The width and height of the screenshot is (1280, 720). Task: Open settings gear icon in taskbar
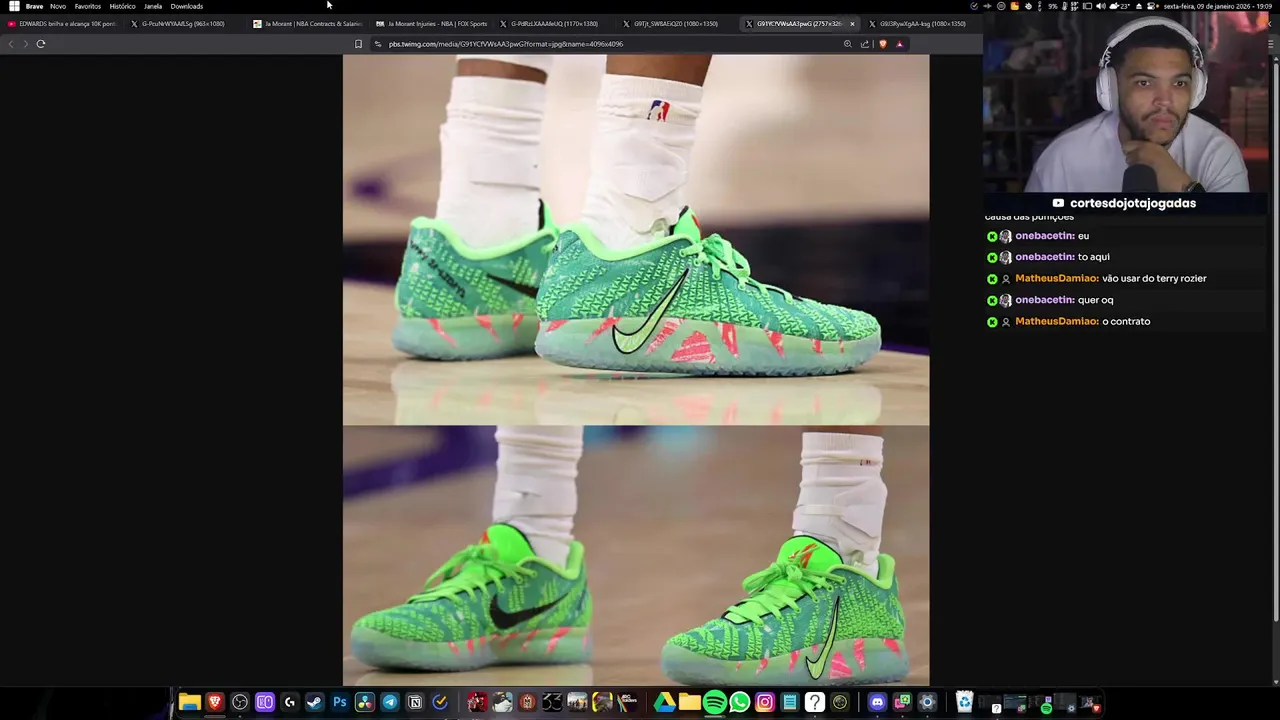[x=927, y=702]
